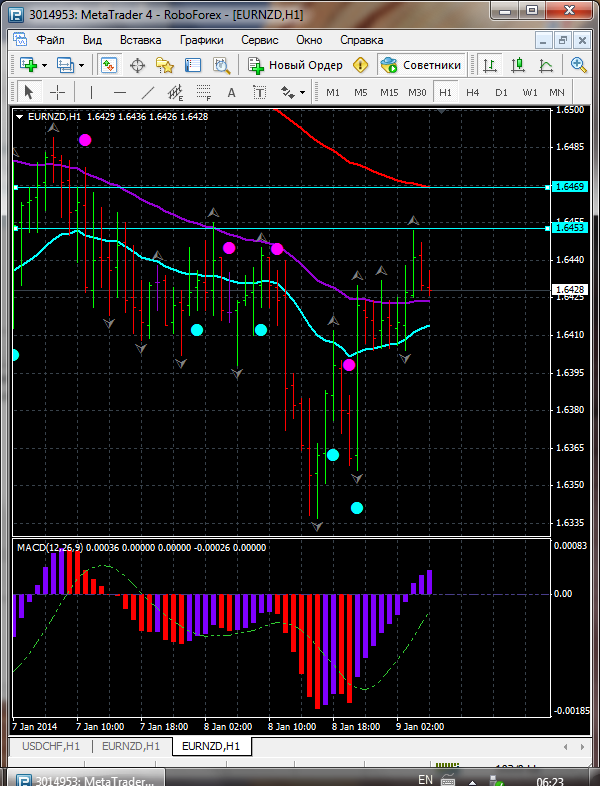Click the Новый Ордер button

point(295,65)
